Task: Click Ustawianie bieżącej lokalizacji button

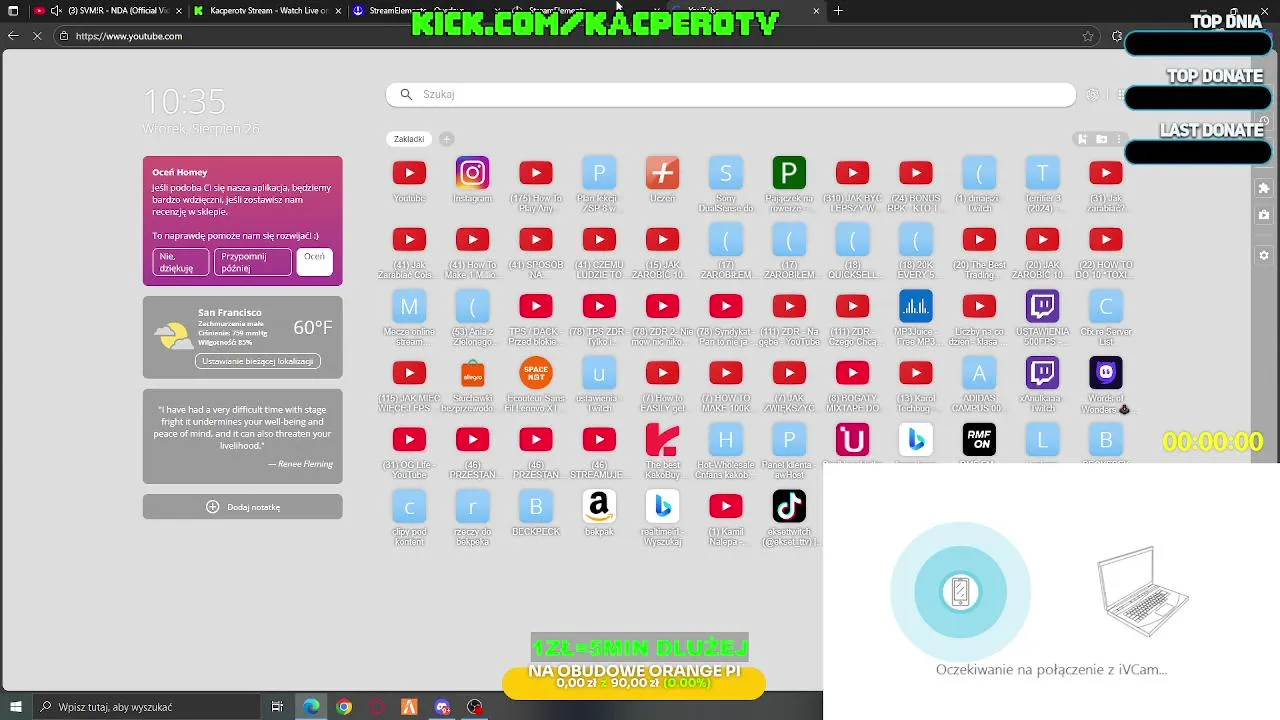Action: pyautogui.click(x=258, y=361)
